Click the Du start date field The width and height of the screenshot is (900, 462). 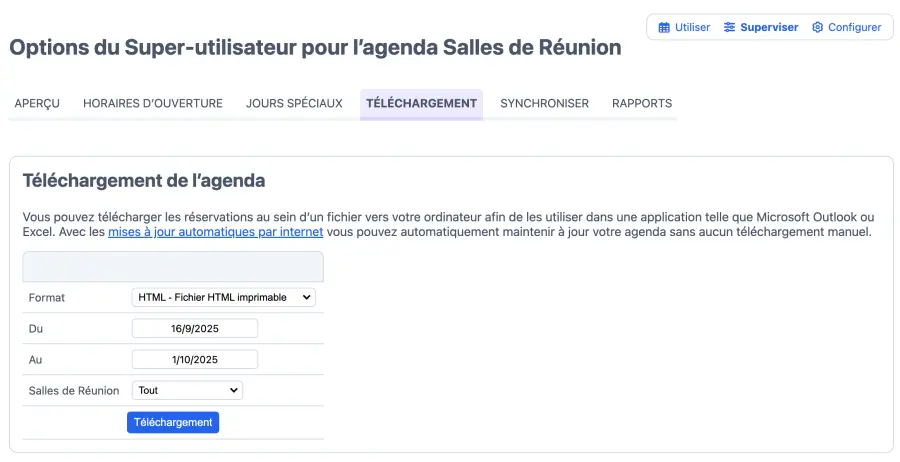click(x=194, y=328)
